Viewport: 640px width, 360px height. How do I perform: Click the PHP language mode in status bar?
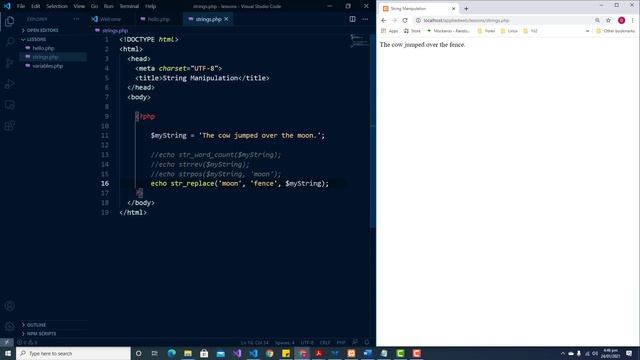pos(341,342)
